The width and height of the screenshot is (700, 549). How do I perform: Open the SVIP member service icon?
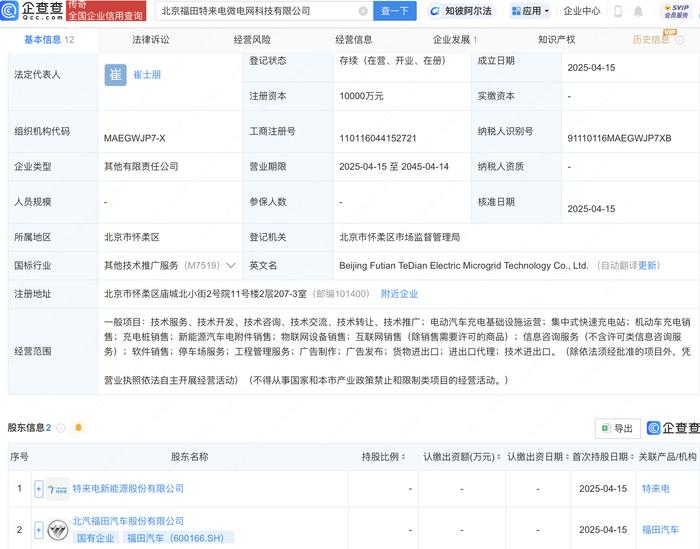click(676, 11)
